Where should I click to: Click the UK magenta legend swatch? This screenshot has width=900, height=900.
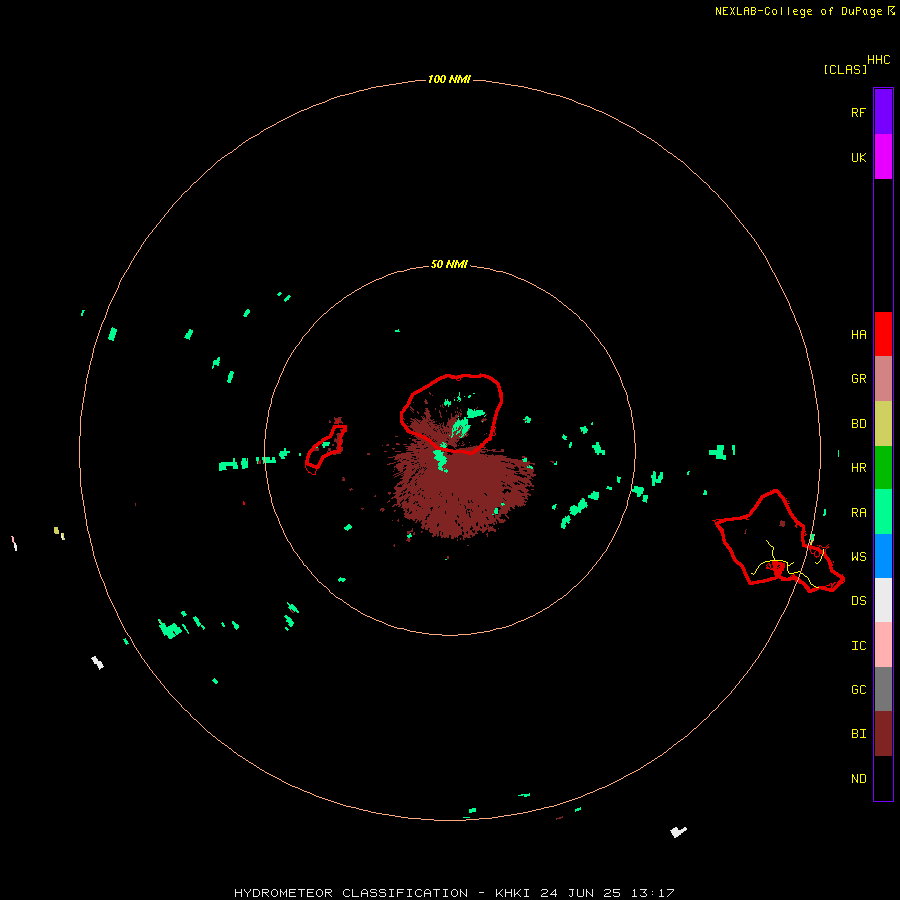[x=883, y=157]
